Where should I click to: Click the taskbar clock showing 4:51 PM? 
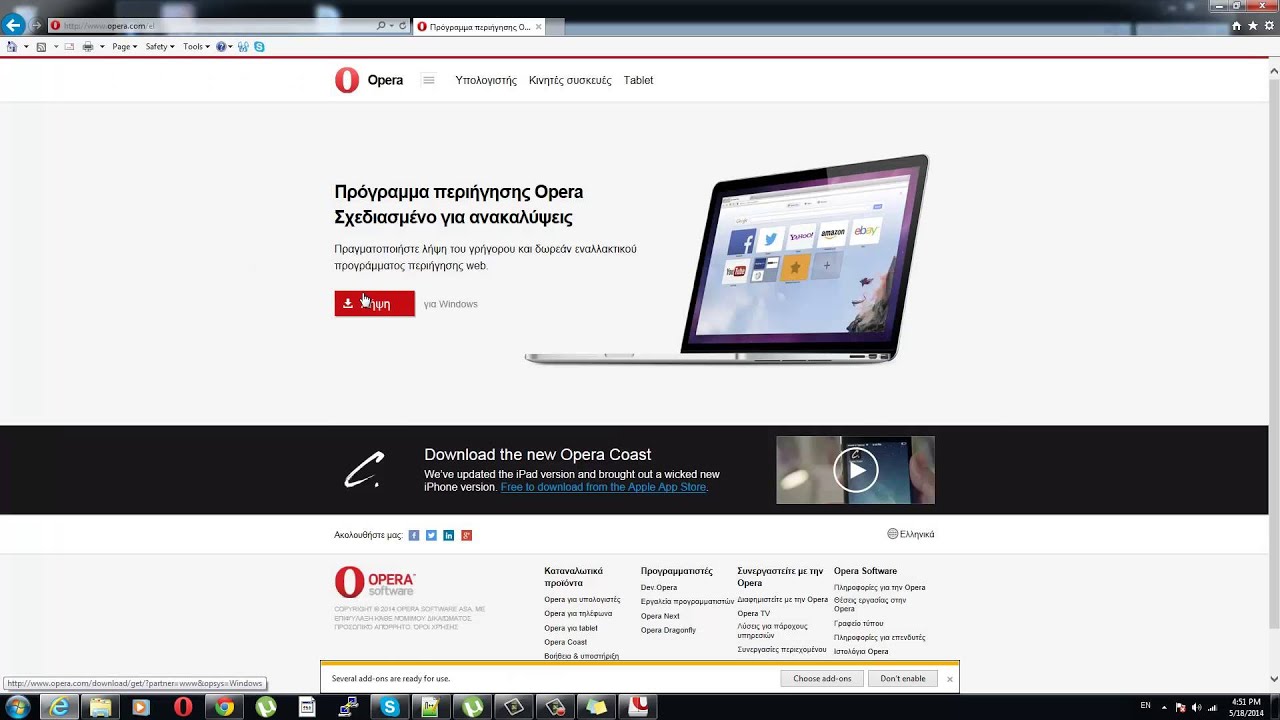pos(1246,707)
